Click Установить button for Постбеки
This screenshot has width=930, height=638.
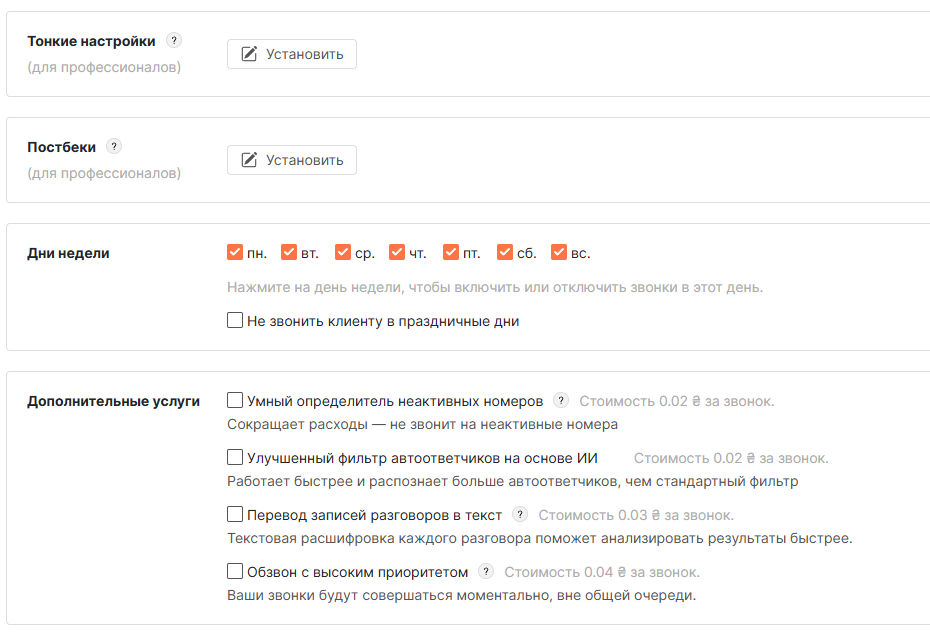tap(292, 160)
